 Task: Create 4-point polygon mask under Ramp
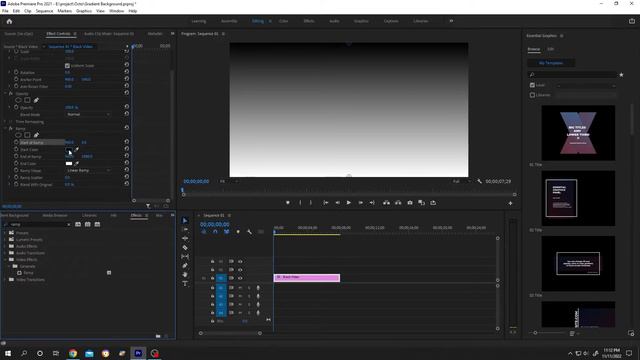click(27, 135)
